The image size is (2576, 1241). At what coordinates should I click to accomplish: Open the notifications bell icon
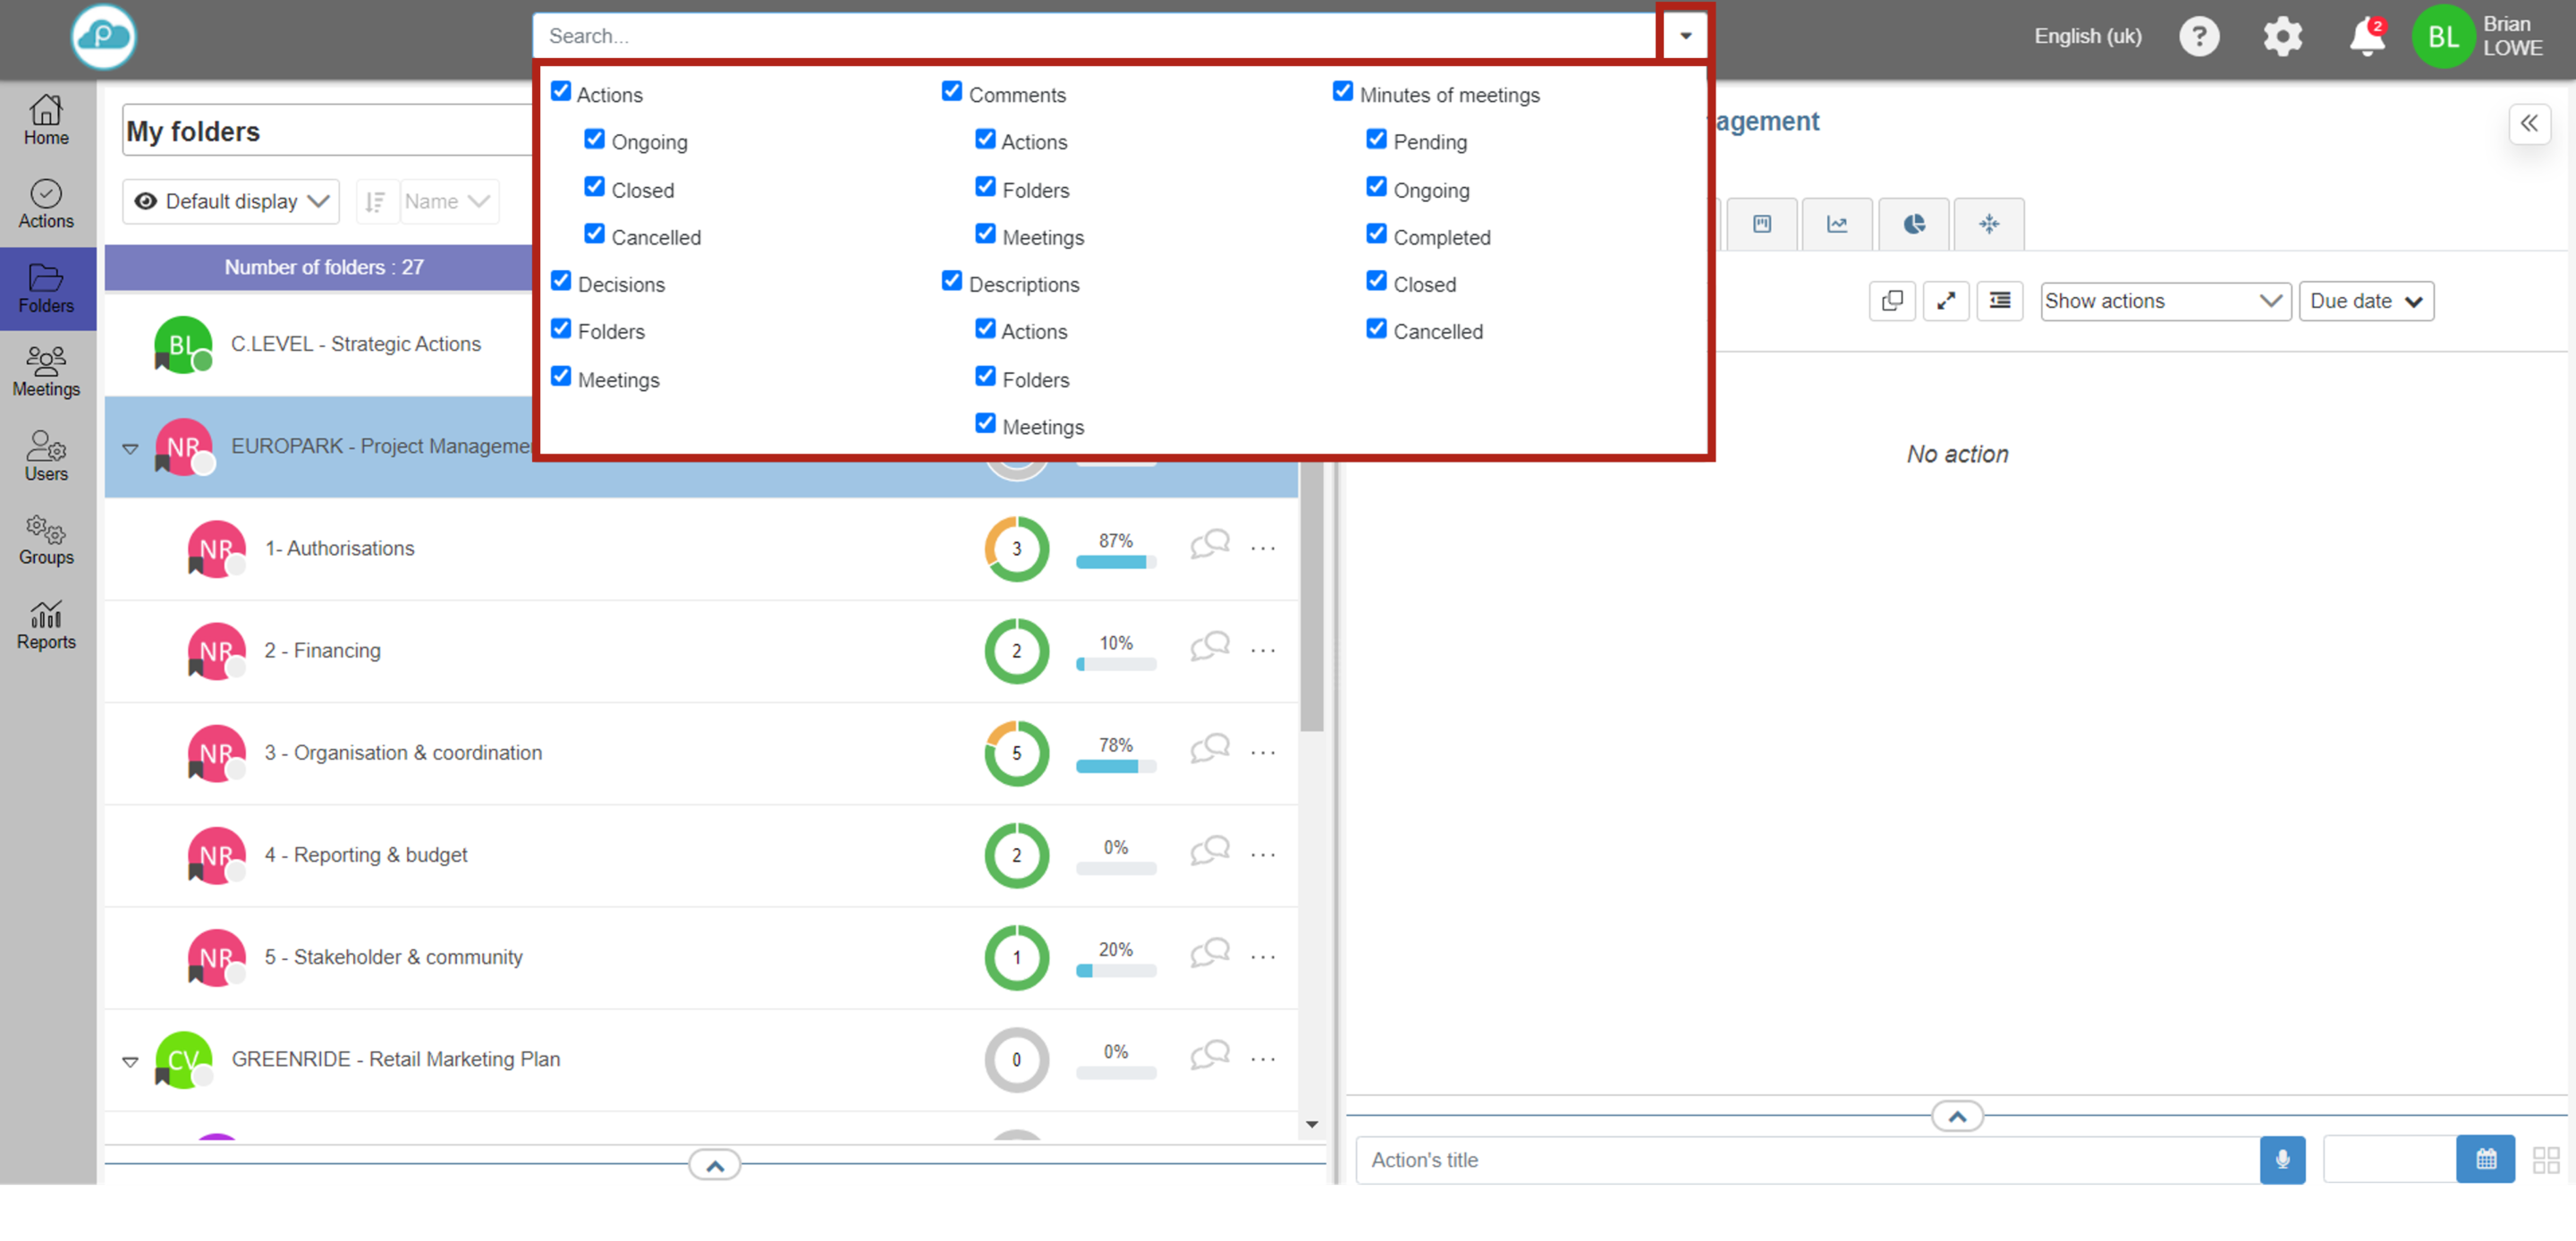(2366, 38)
